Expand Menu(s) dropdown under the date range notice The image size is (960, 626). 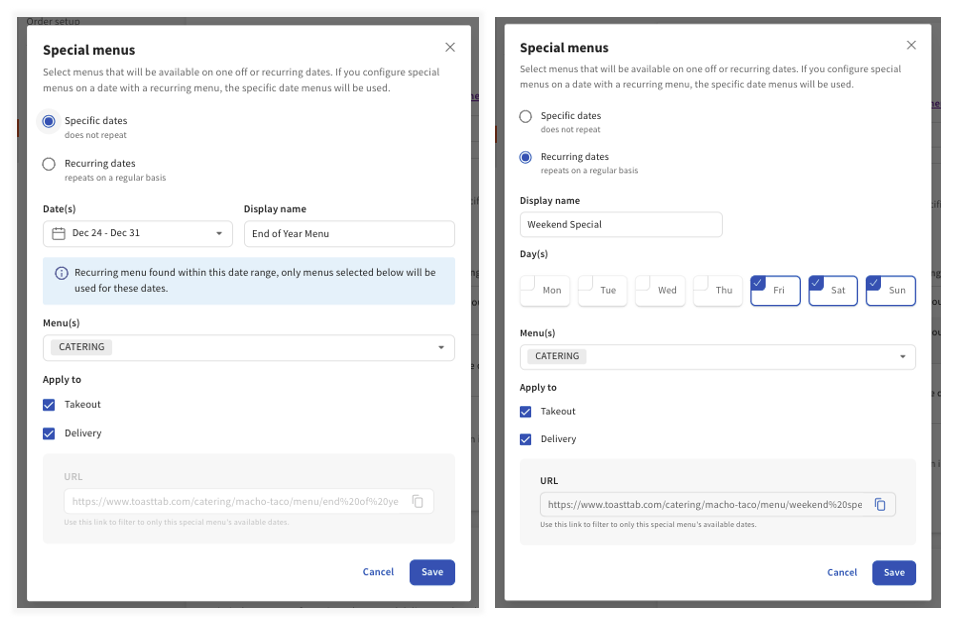248,347
